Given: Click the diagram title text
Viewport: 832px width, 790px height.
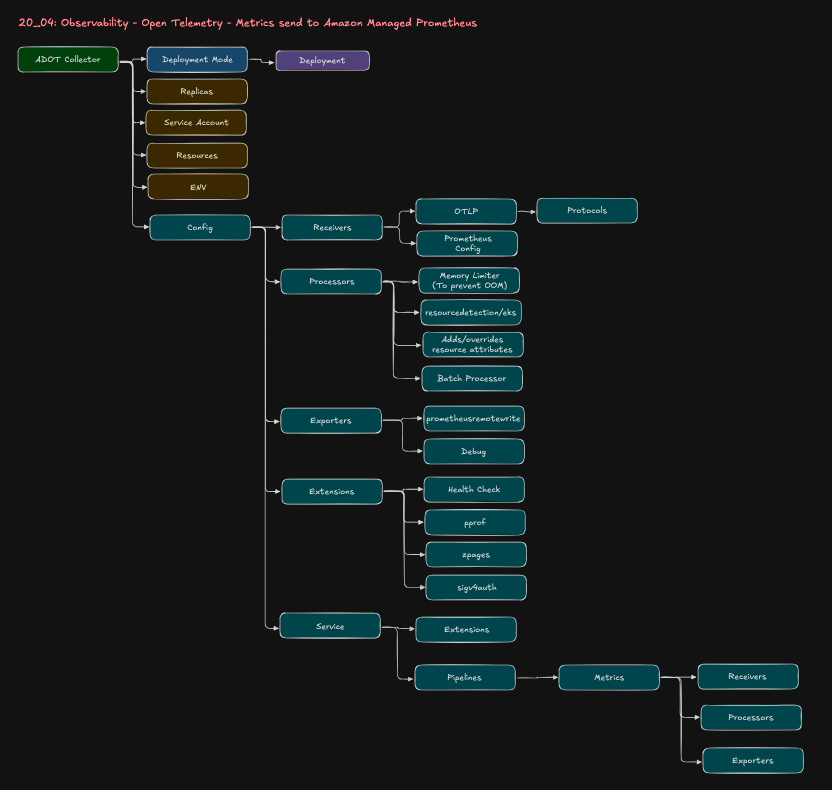Looking at the screenshot, I should pos(244,22).
